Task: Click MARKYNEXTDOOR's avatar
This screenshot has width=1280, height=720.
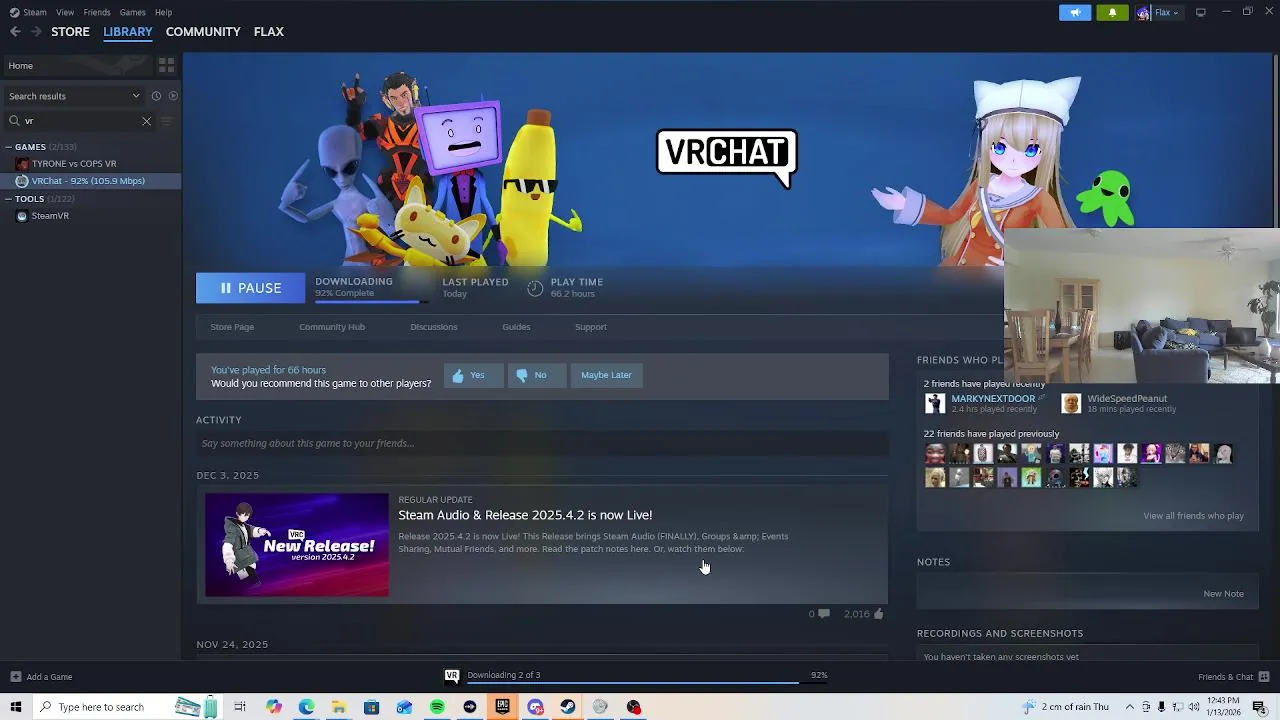Action: tap(935, 403)
